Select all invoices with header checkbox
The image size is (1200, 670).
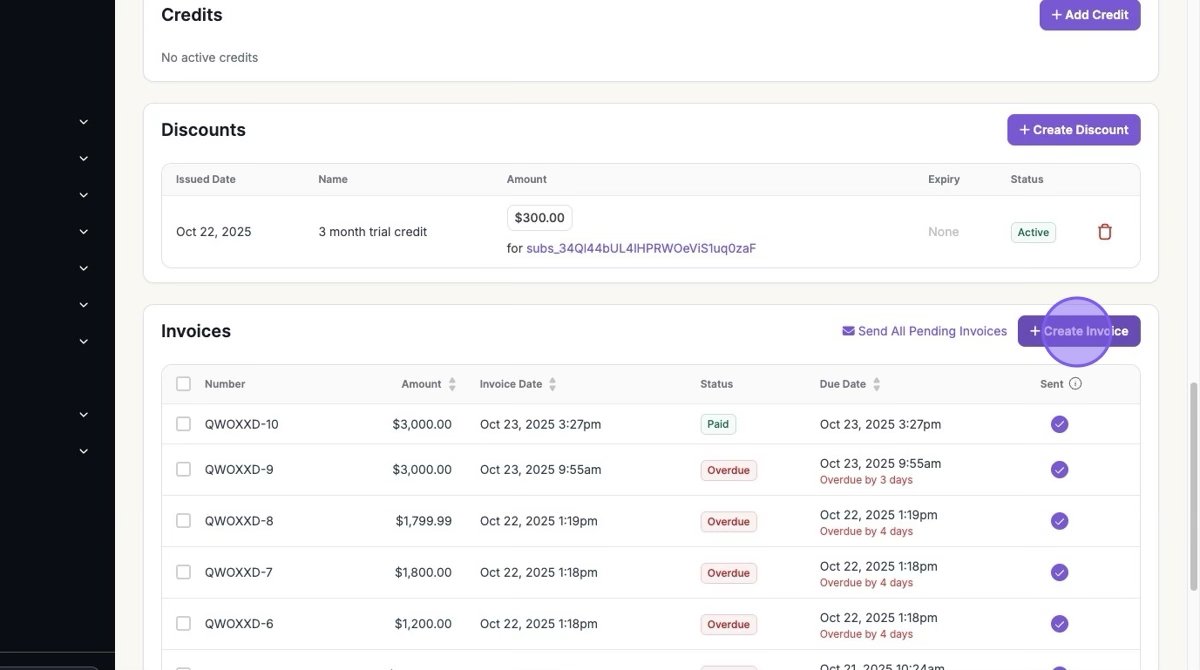pos(183,384)
